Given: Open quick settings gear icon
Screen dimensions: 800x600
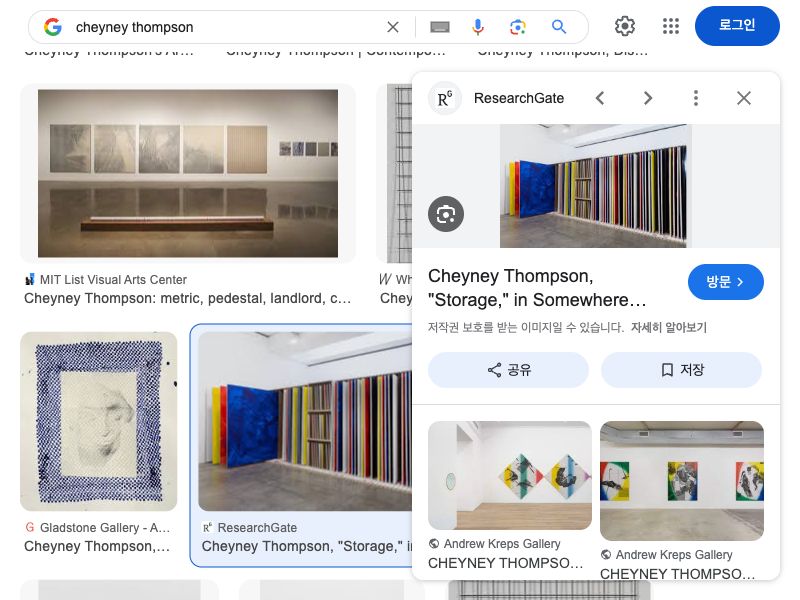Looking at the screenshot, I should click(x=624, y=26).
